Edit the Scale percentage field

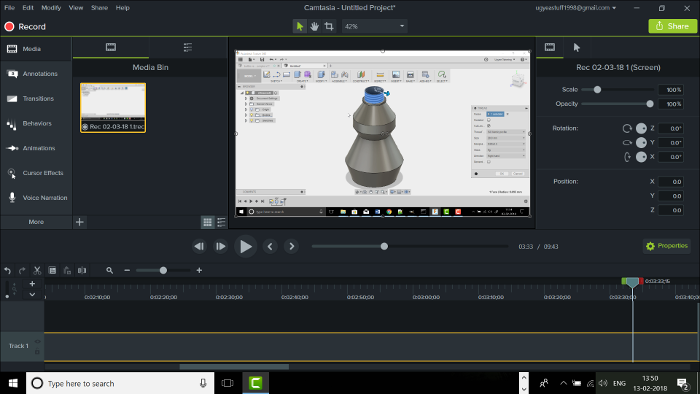pyautogui.click(x=671, y=90)
